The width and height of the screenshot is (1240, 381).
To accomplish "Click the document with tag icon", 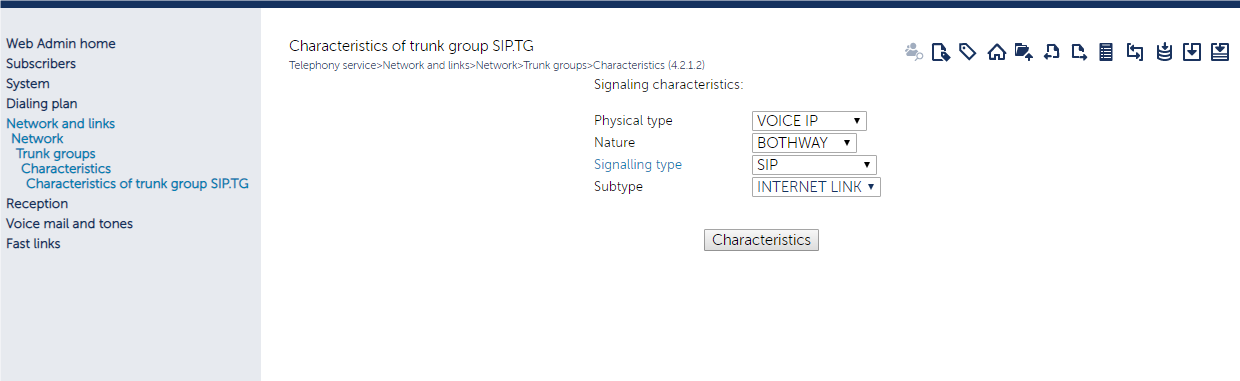I will [940, 52].
